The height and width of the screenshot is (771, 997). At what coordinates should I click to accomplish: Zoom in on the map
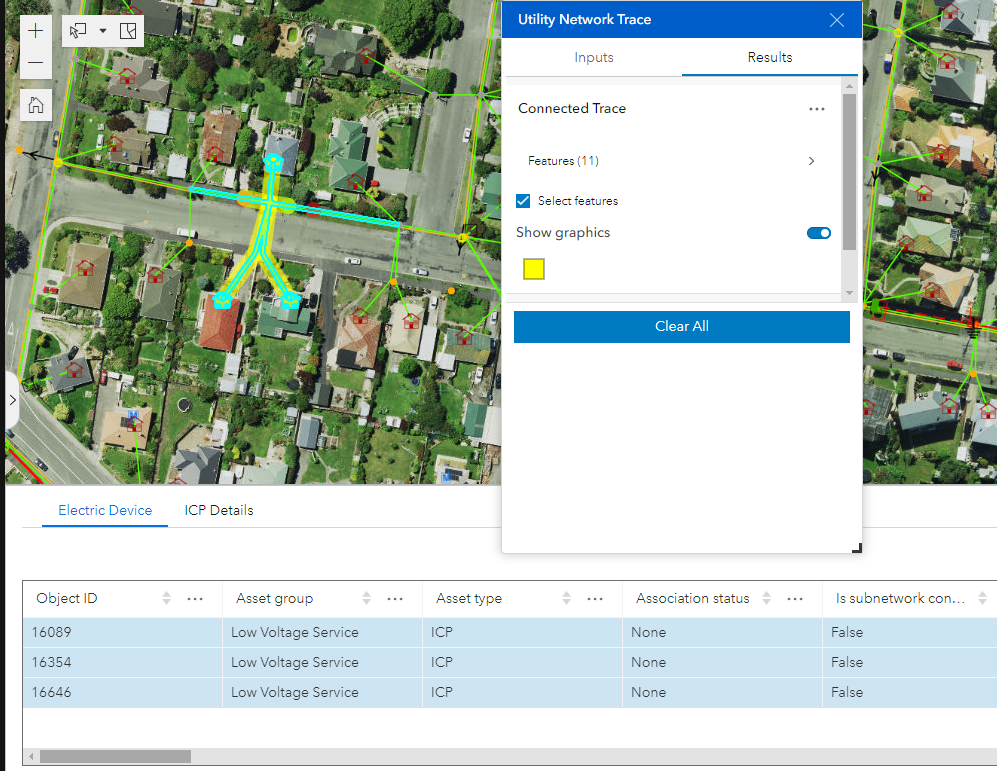(36, 31)
